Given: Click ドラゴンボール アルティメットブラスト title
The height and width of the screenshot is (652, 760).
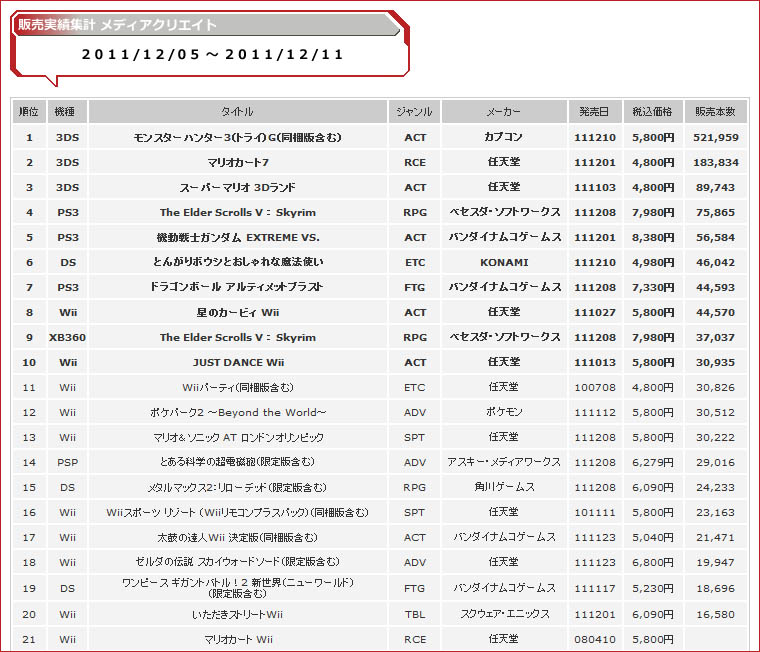Looking at the screenshot, I should click(237, 287).
